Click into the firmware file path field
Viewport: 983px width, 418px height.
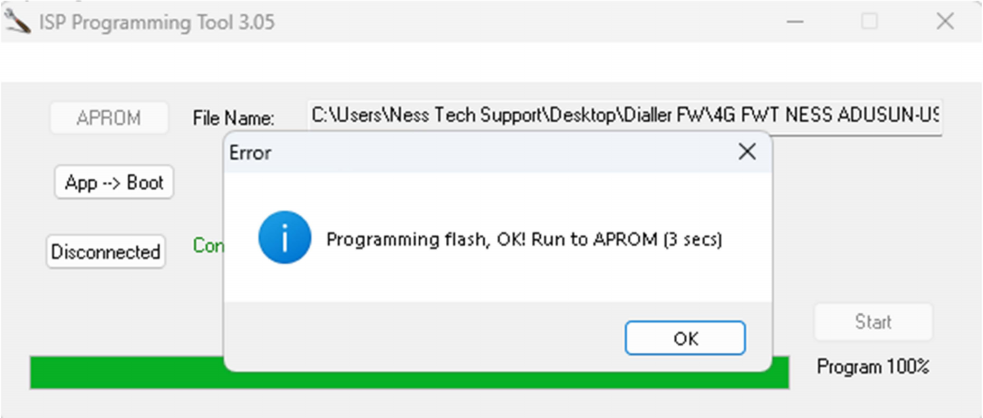tap(625, 116)
